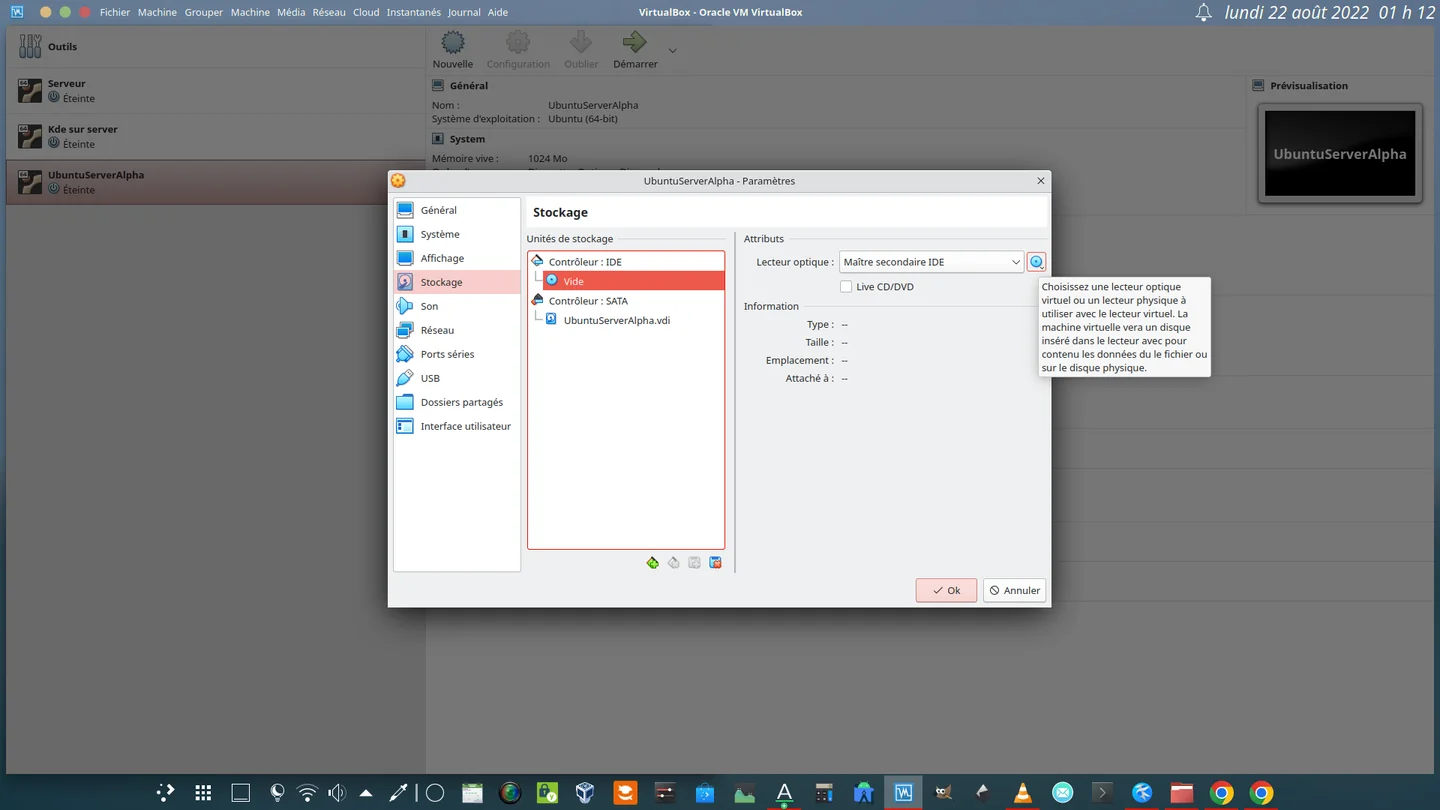This screenshot has width=1440, height=810.
Task: Open the calculator from the dock
Action: [824, 793]
